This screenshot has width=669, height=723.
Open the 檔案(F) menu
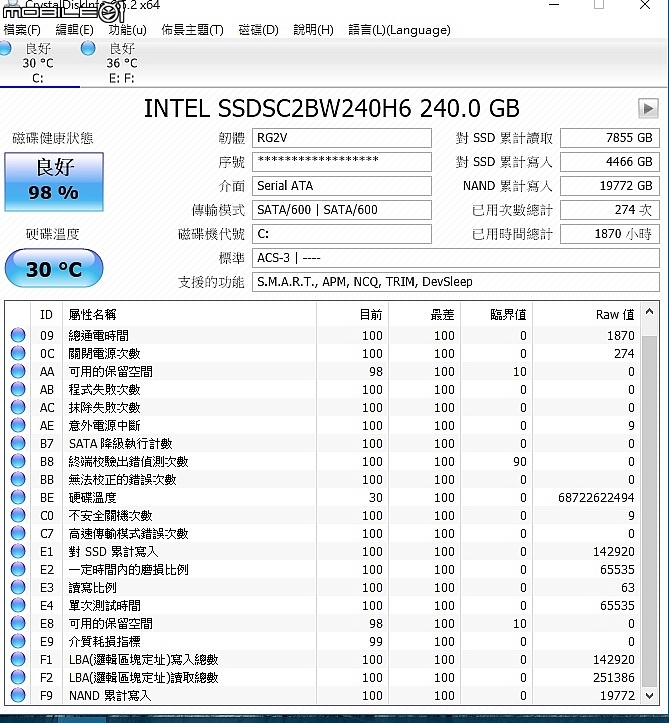(x=22, y=30)
